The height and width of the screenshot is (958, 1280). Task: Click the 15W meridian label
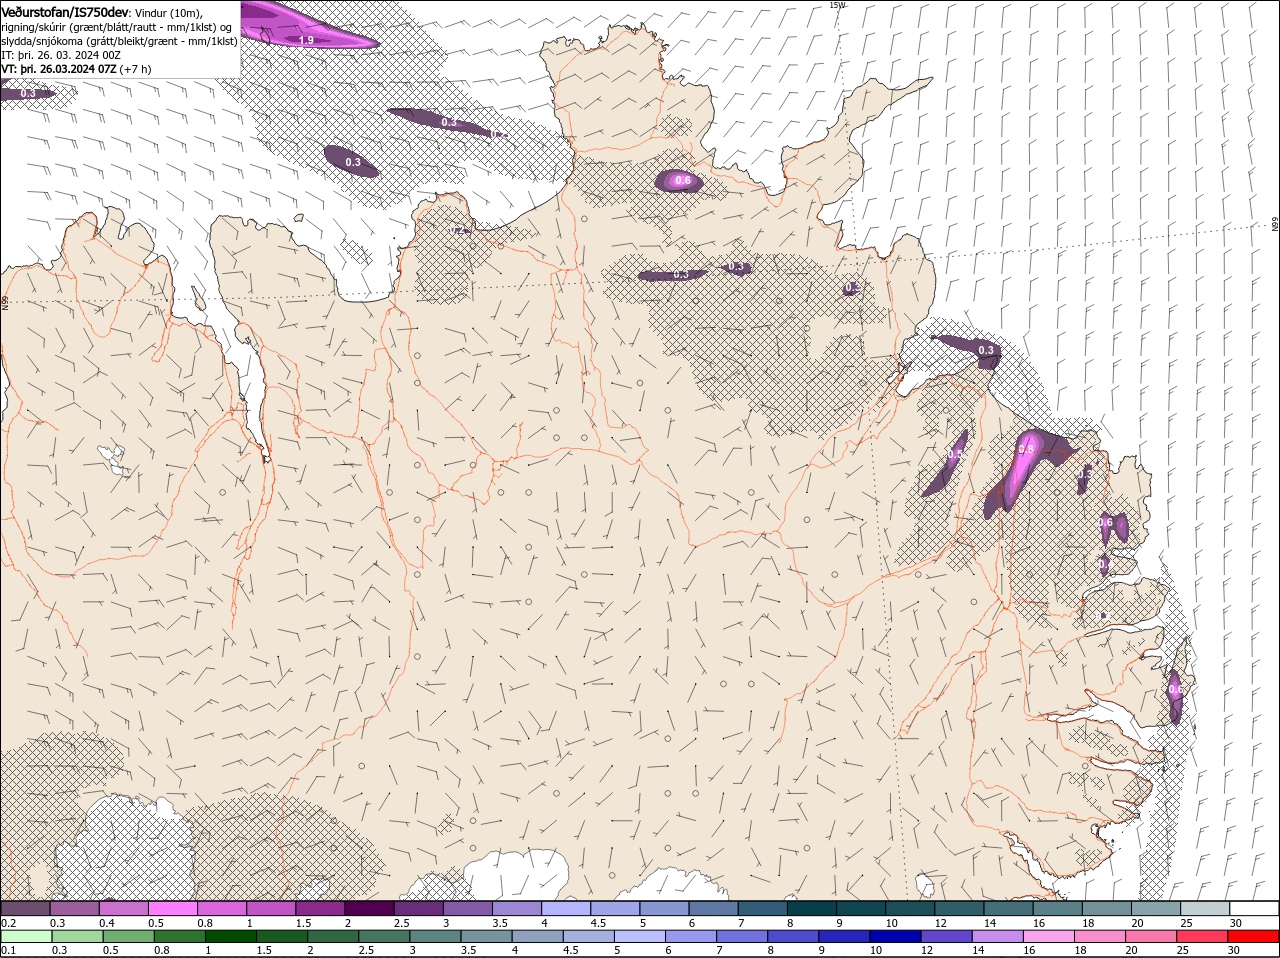point(837,5)
